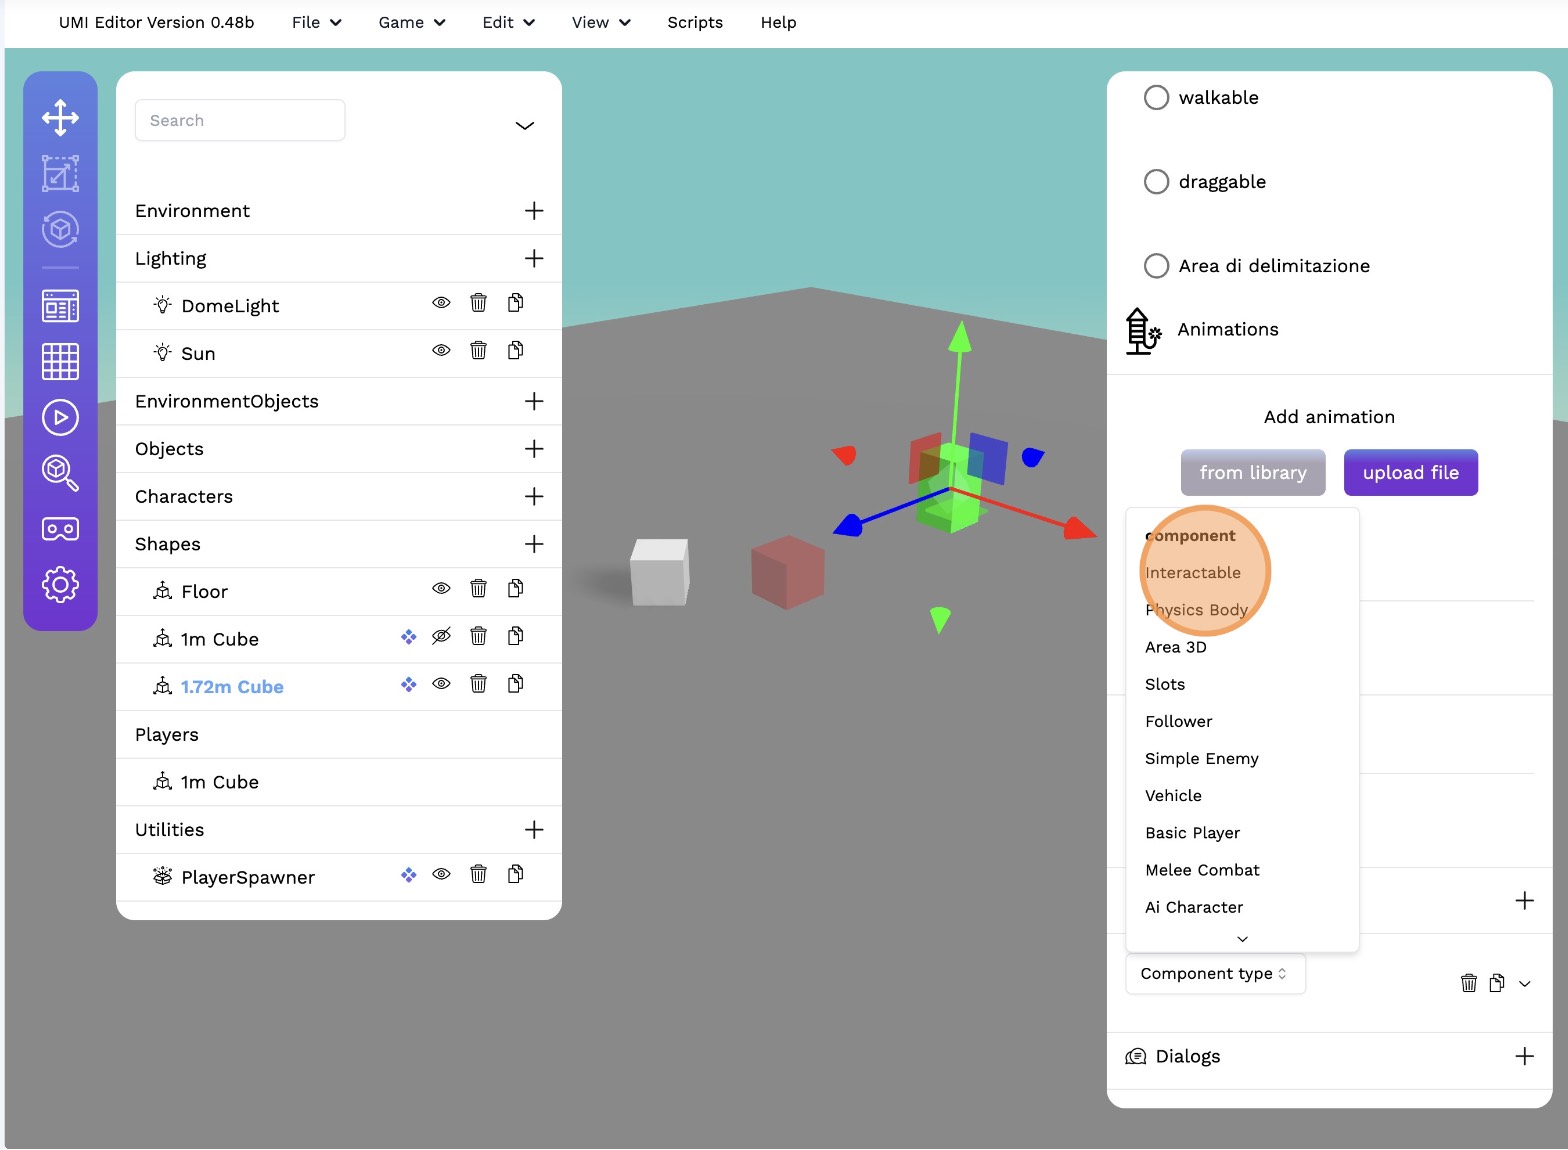Select the move tool in left toolbar
Image resolution: width=1568 pixels, height=1150 pixels.
click(x=60, y=117)
